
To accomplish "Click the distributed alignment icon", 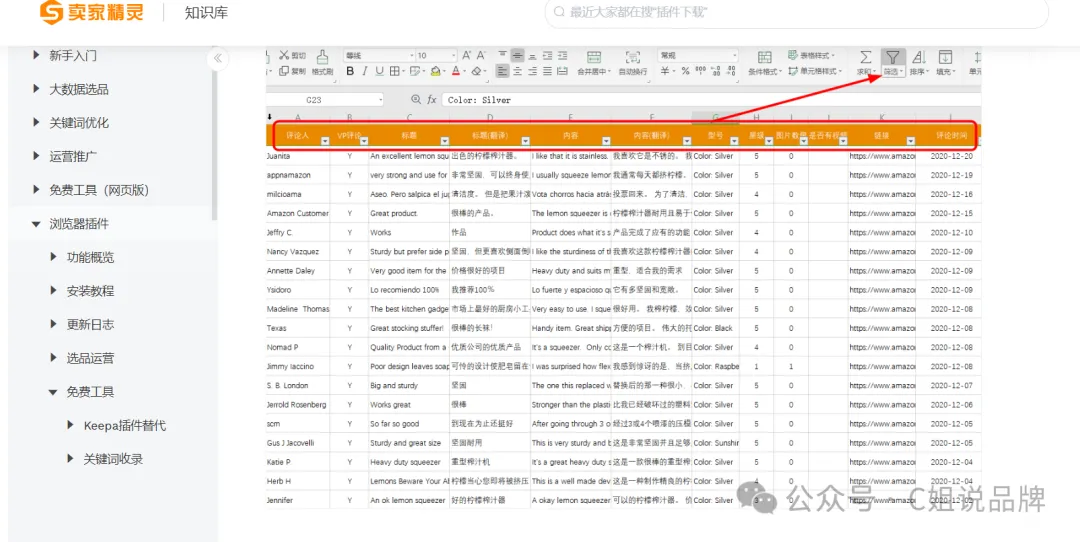I will [x=563, y=71].
